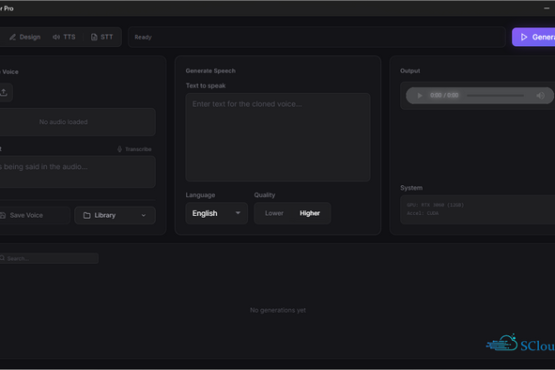Click the Save Voice button
Image resolution: width=555 pixels, height=370 pixels.
pyautogui.click(x=35, y=215)
